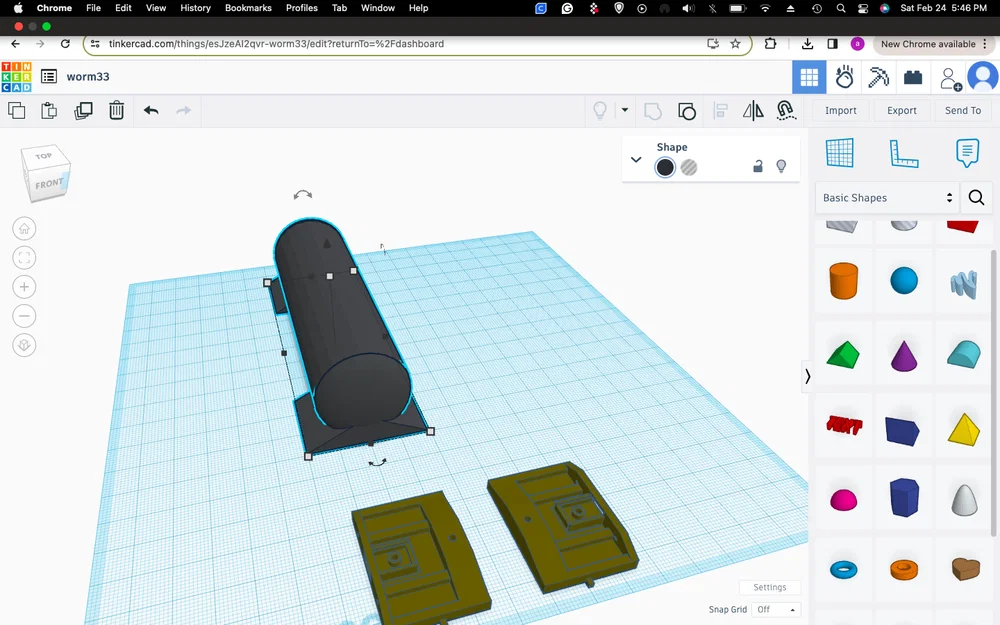Open the Profiles menu
The height and width of the screenshot is (625, 1000).
pos(302,8)
